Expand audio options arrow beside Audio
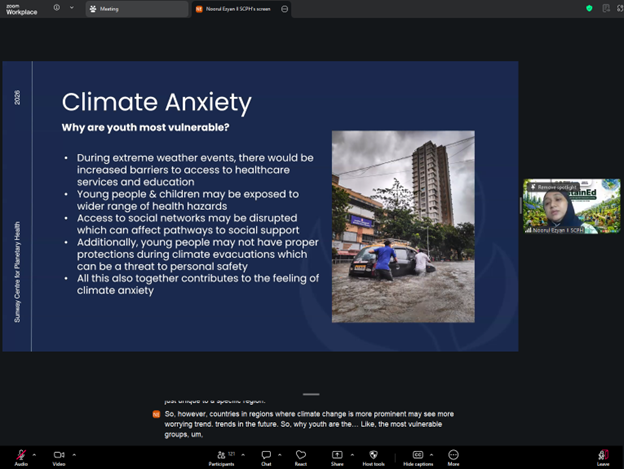Screen dimensions: 624x469 (35, 454)
